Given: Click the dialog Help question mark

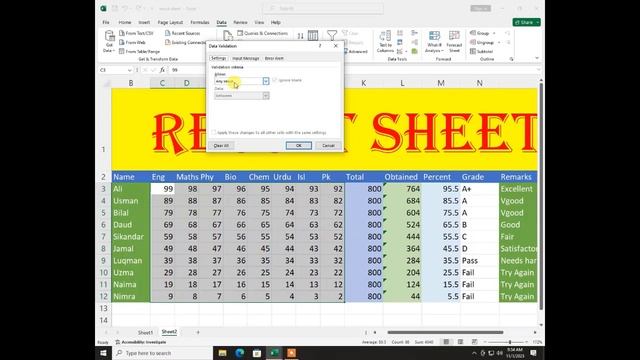Looking at the screenshot, I should 320,46.
